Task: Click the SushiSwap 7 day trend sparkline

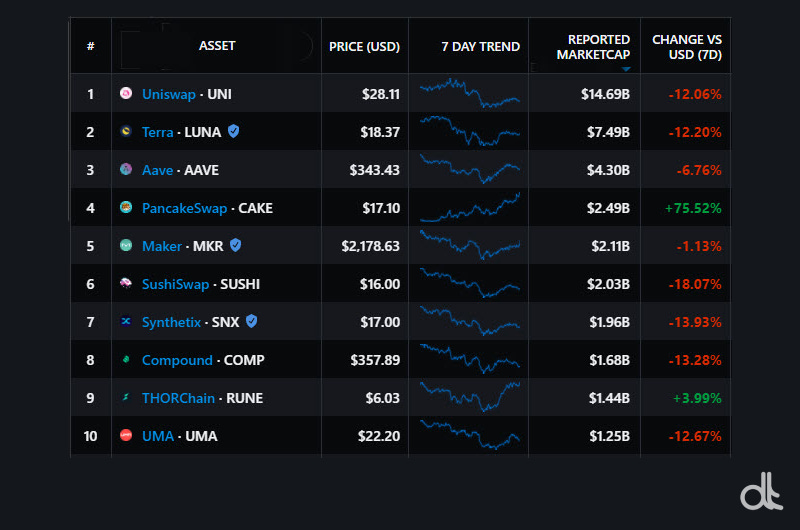Action: click(x=470, y=283)
